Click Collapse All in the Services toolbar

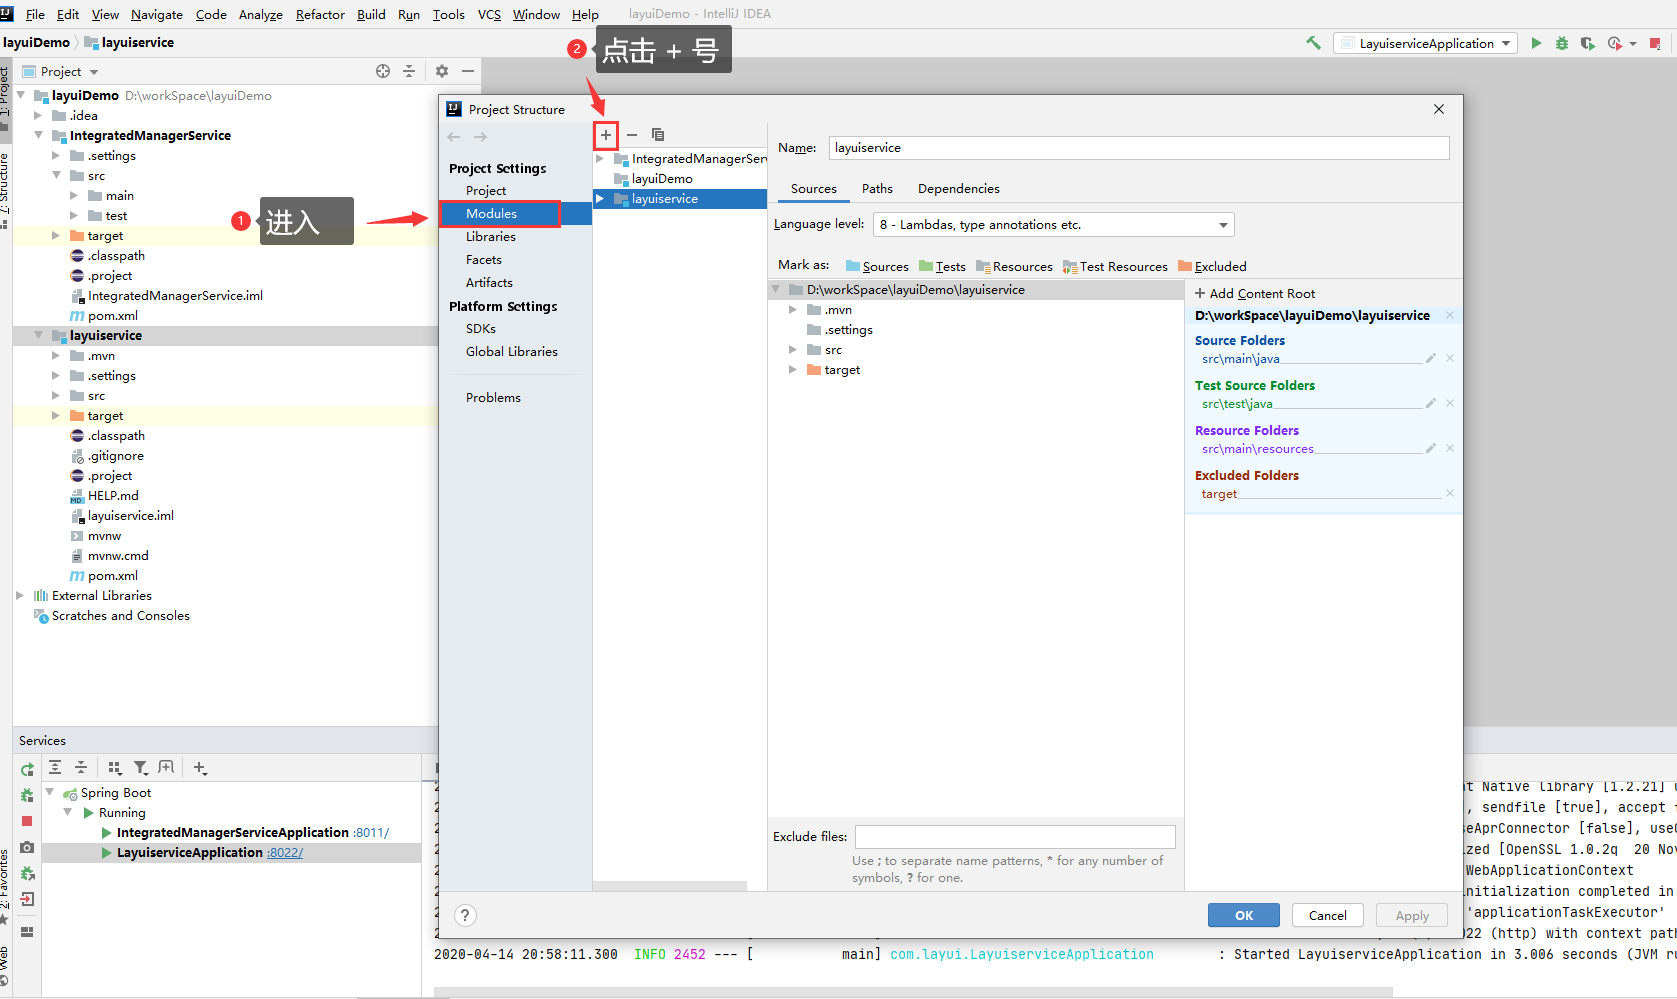click(x=81, y=767)
